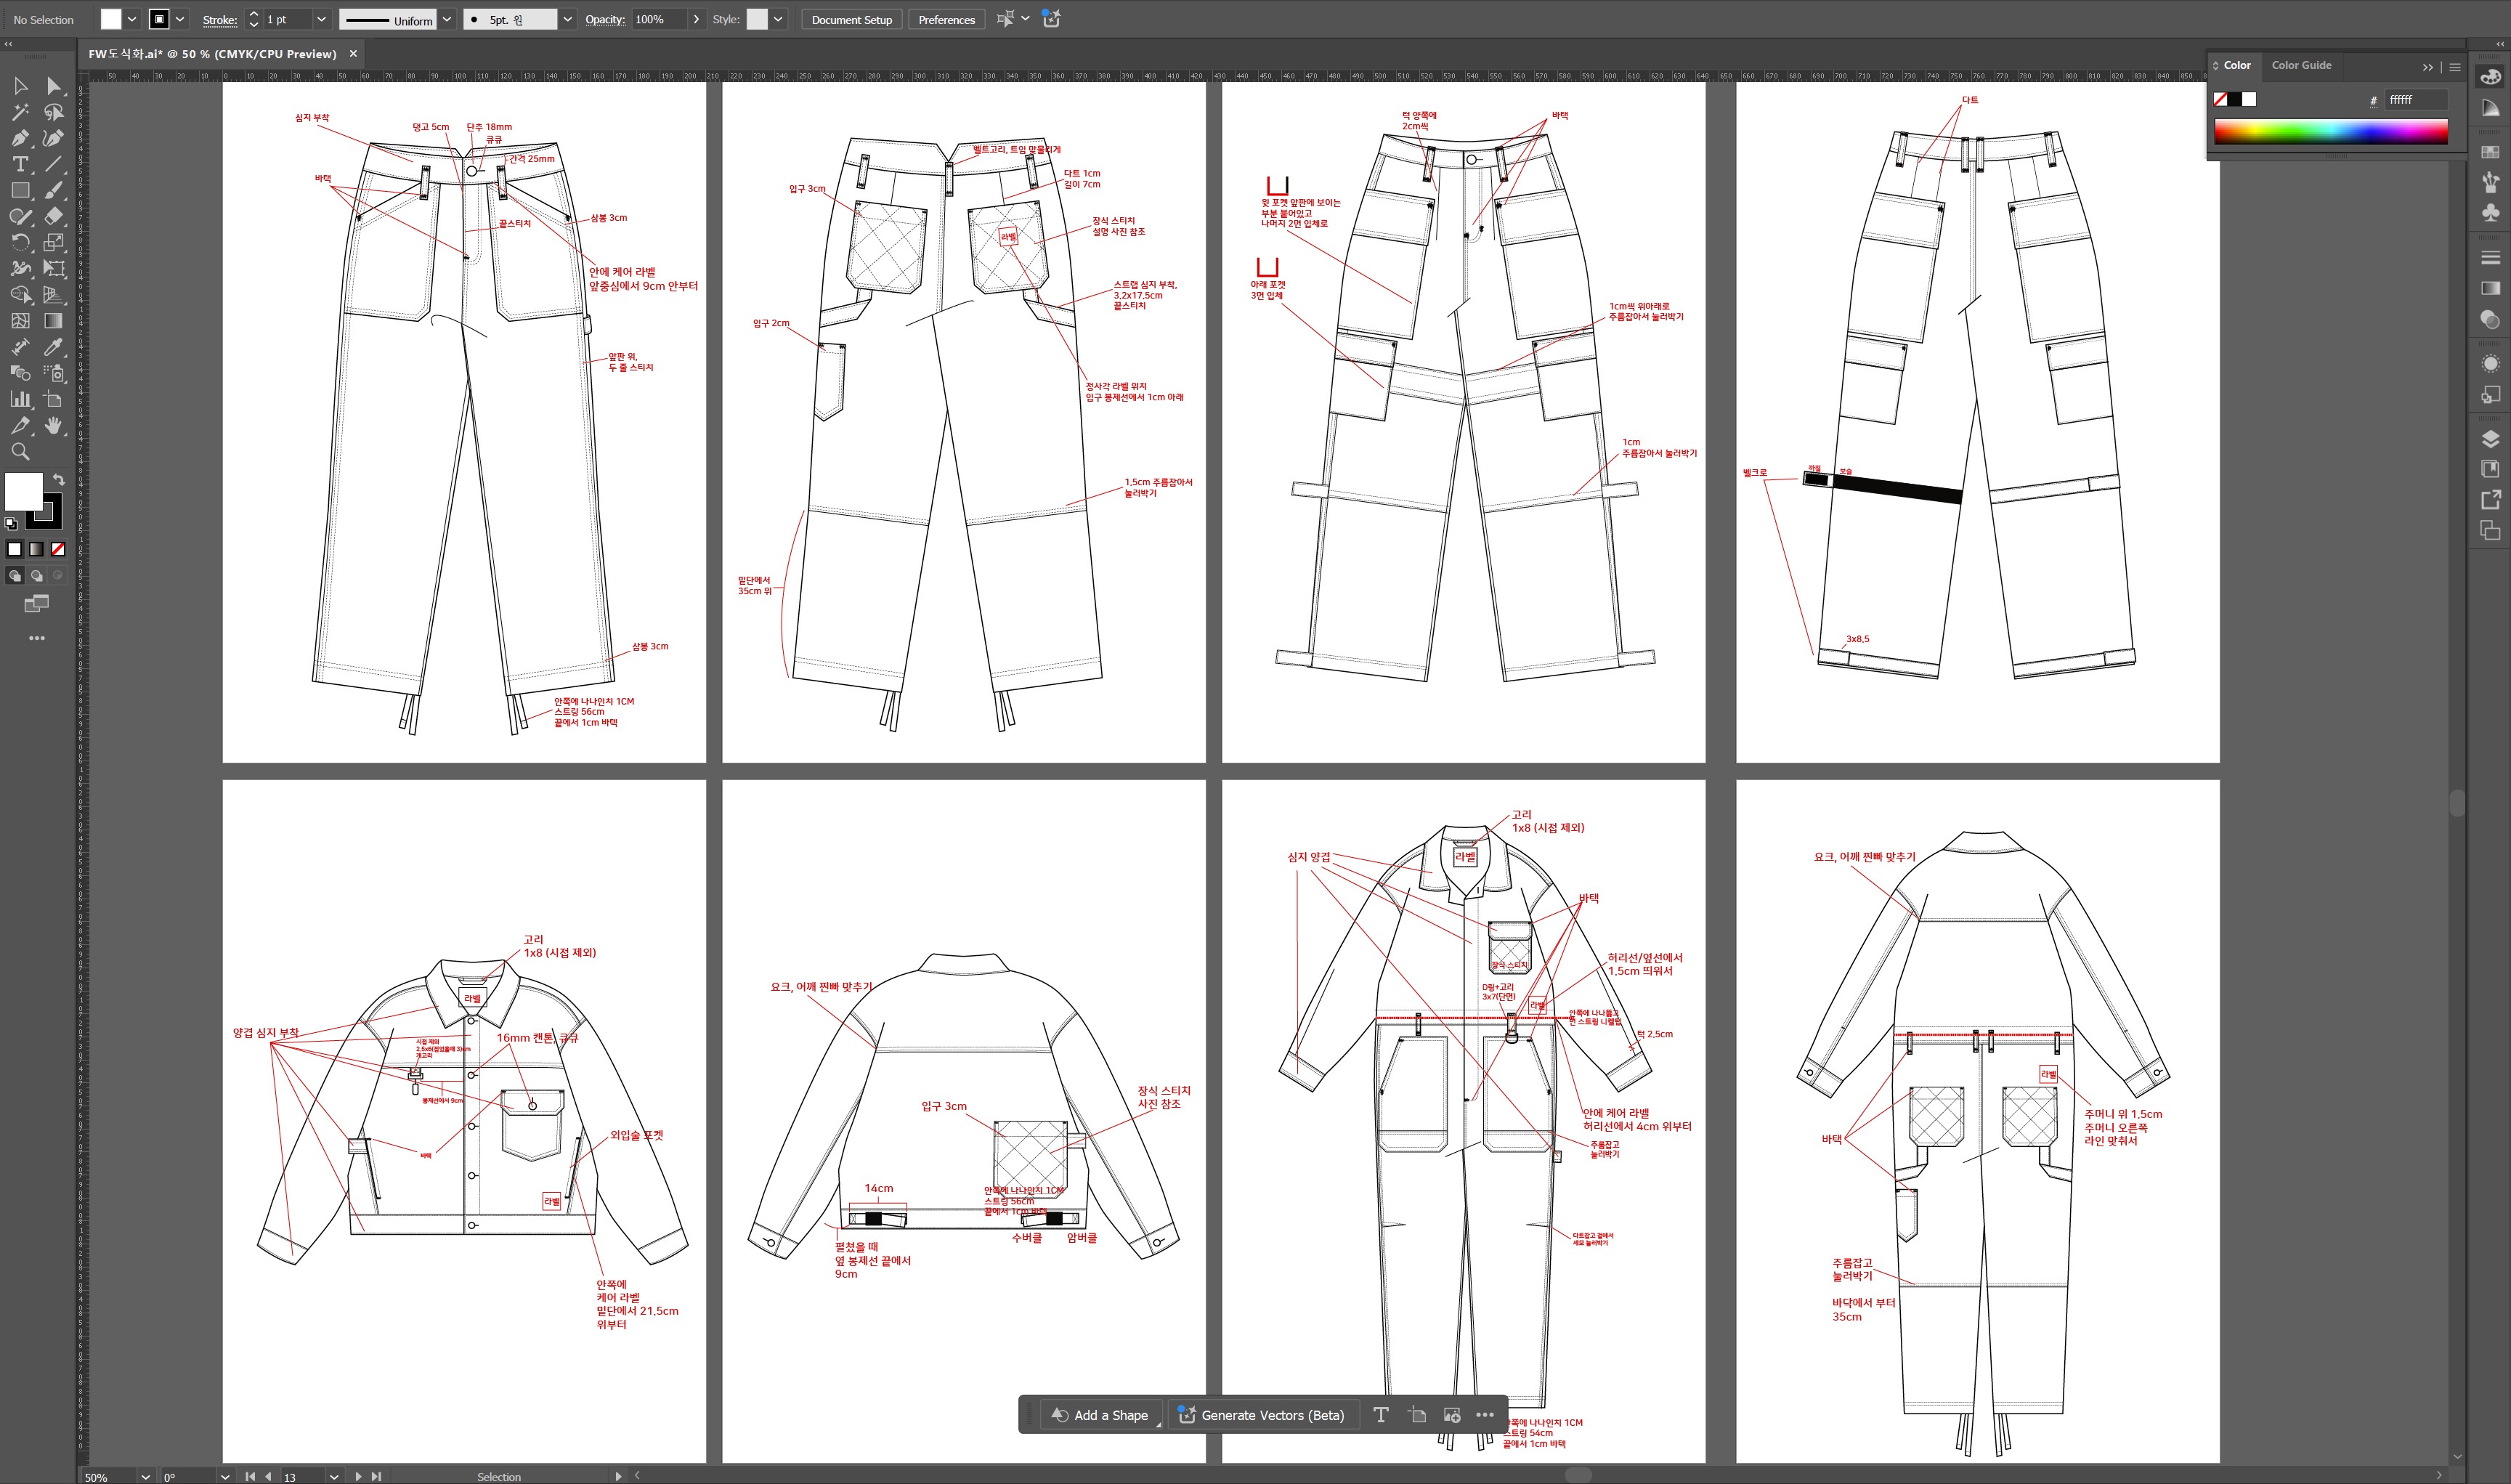This screenshot has width=2511, height=1484.
Task: Open Edit Toolbar three dots
Action: pos(37,638)
